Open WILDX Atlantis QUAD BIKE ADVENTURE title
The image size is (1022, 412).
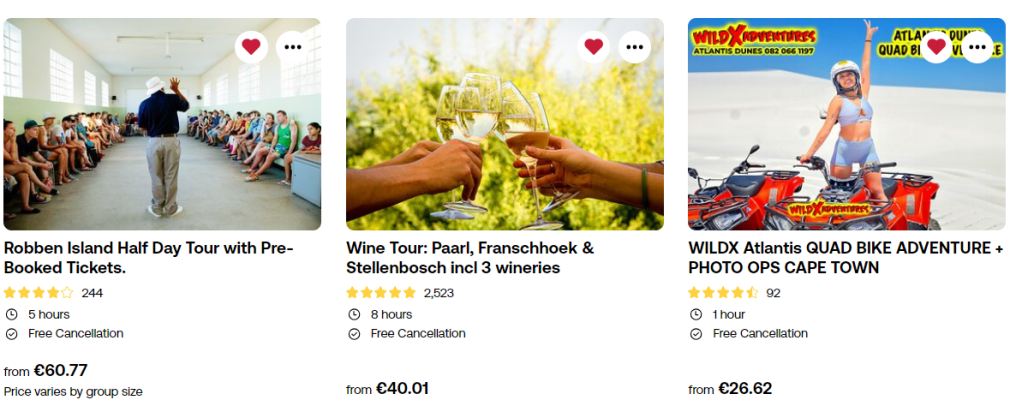click(x=845, y=258)
